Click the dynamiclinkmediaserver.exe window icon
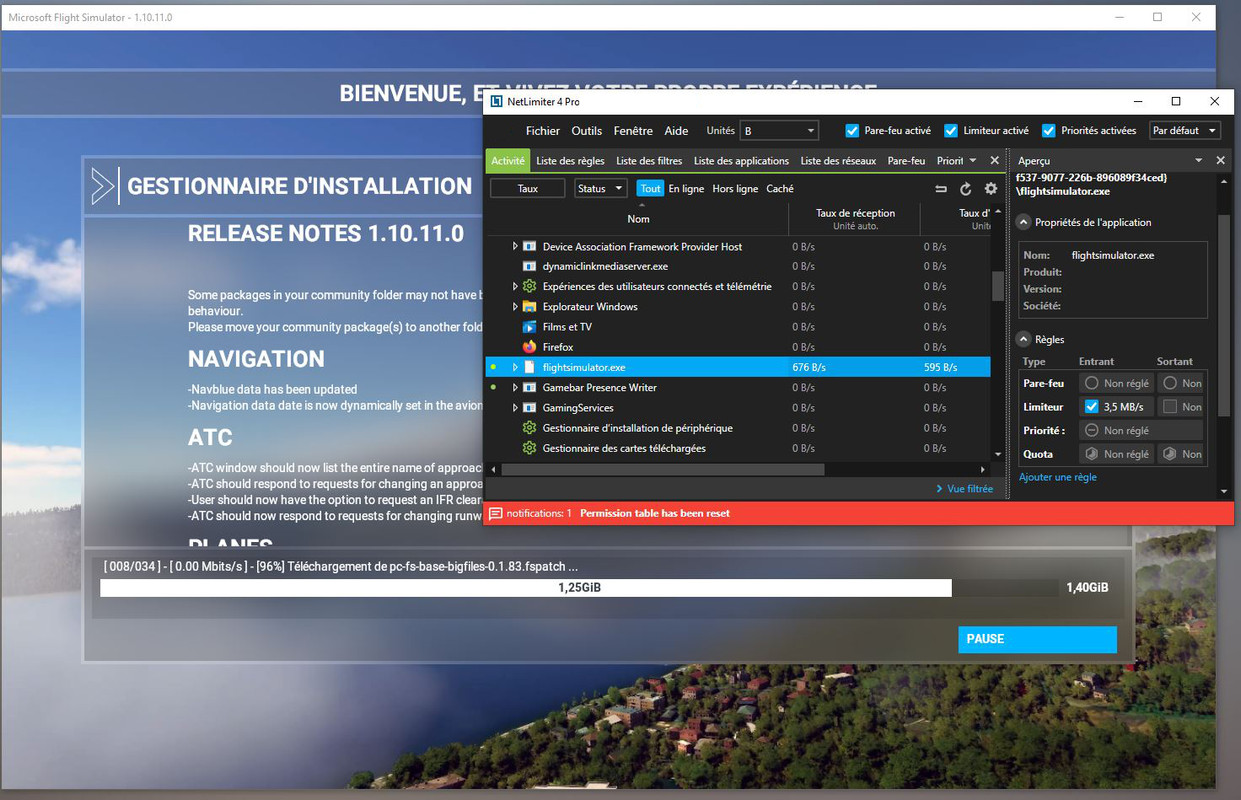 [x=530, y=266]
